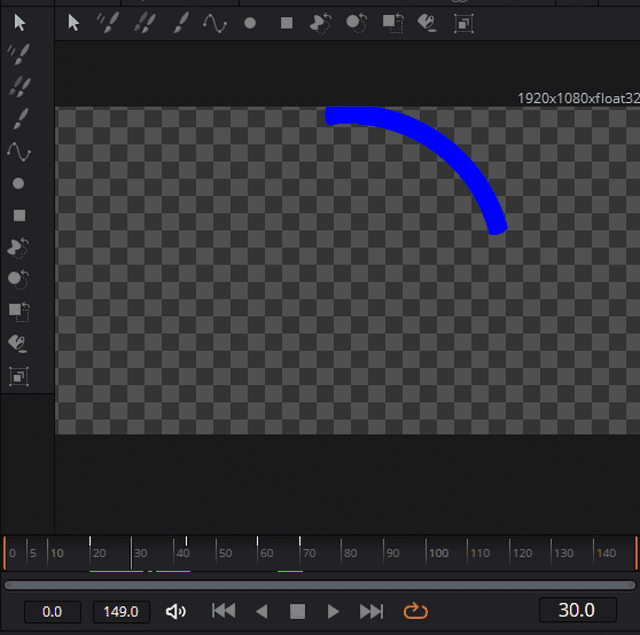Jump to the first frame

pos(224,611)
